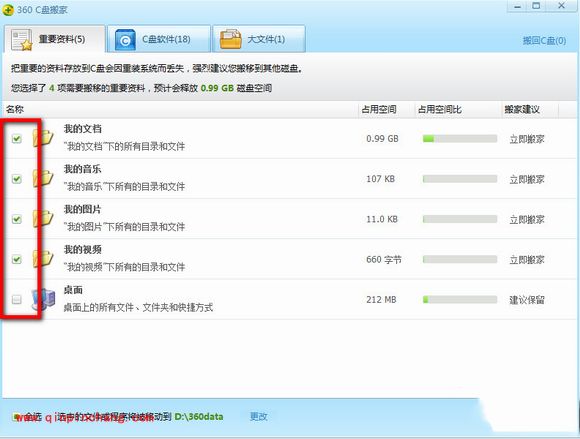The height and width of the screenshot is (439, 580).
Task: Maximize the 360 C盘搬家 window
Action: point(536,6)
